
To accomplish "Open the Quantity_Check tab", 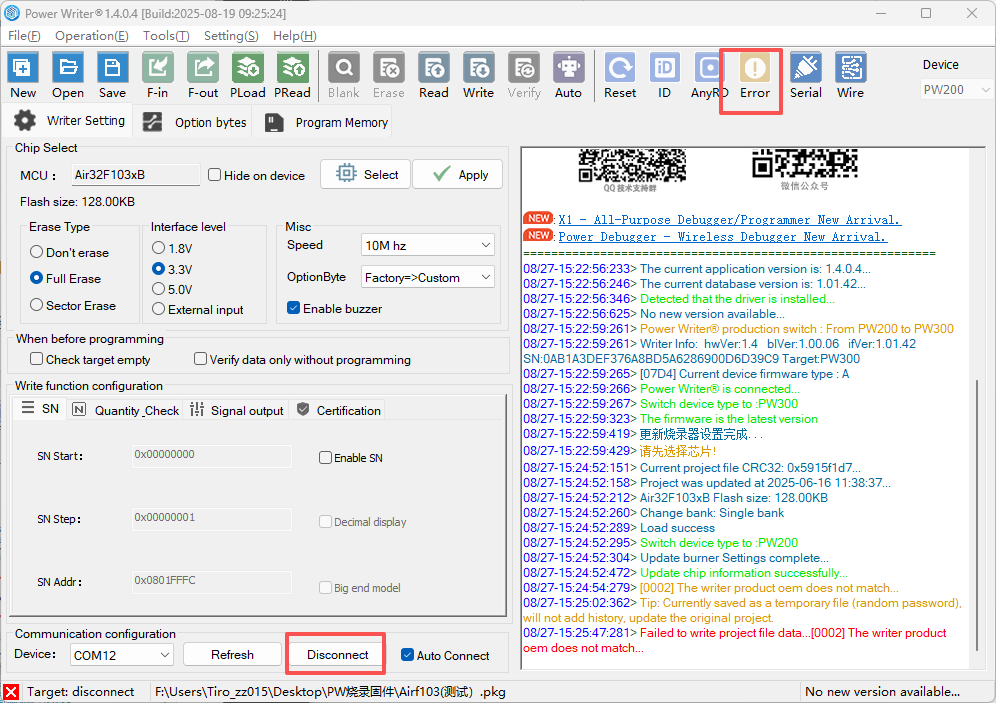I will pyautogui.click(x=126, y=410).
